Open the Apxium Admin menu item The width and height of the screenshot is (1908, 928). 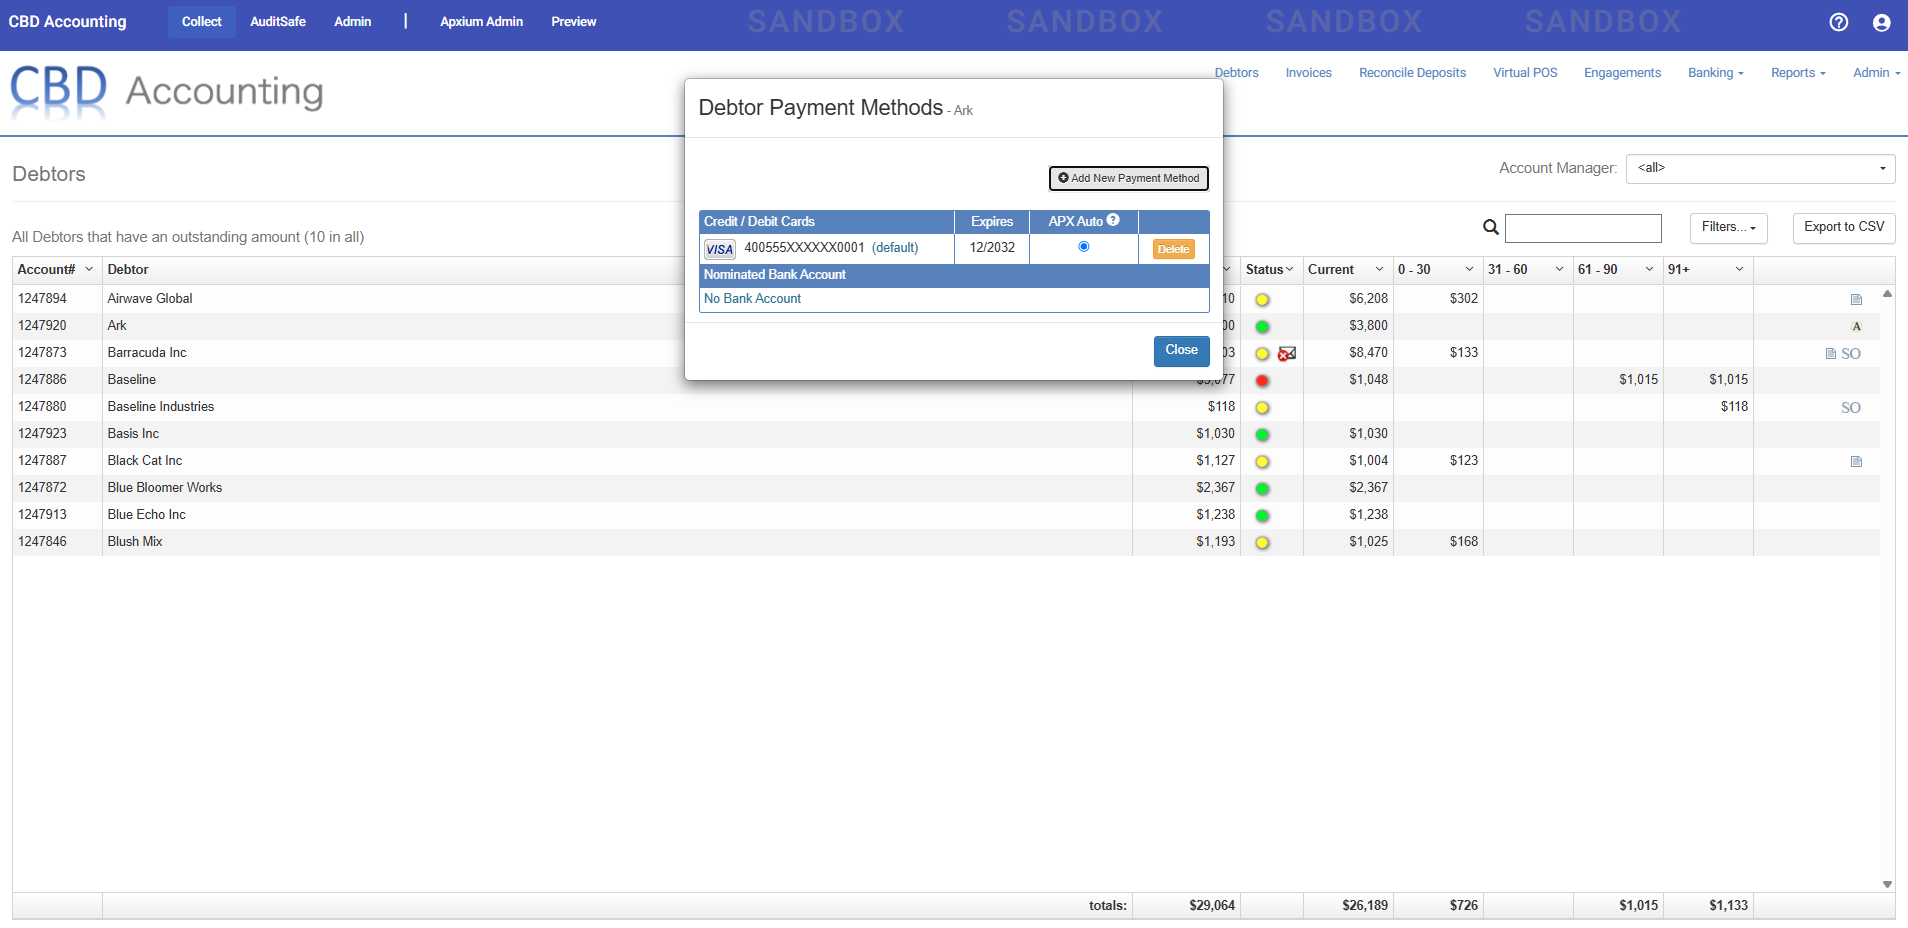[x=481, y=22]
